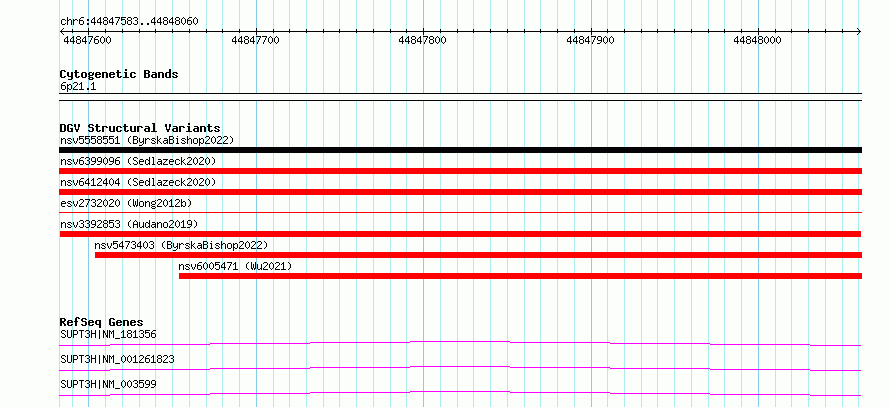Click the 6p21.1 band label
890x407 pixels.
click(x=77, y=87)
